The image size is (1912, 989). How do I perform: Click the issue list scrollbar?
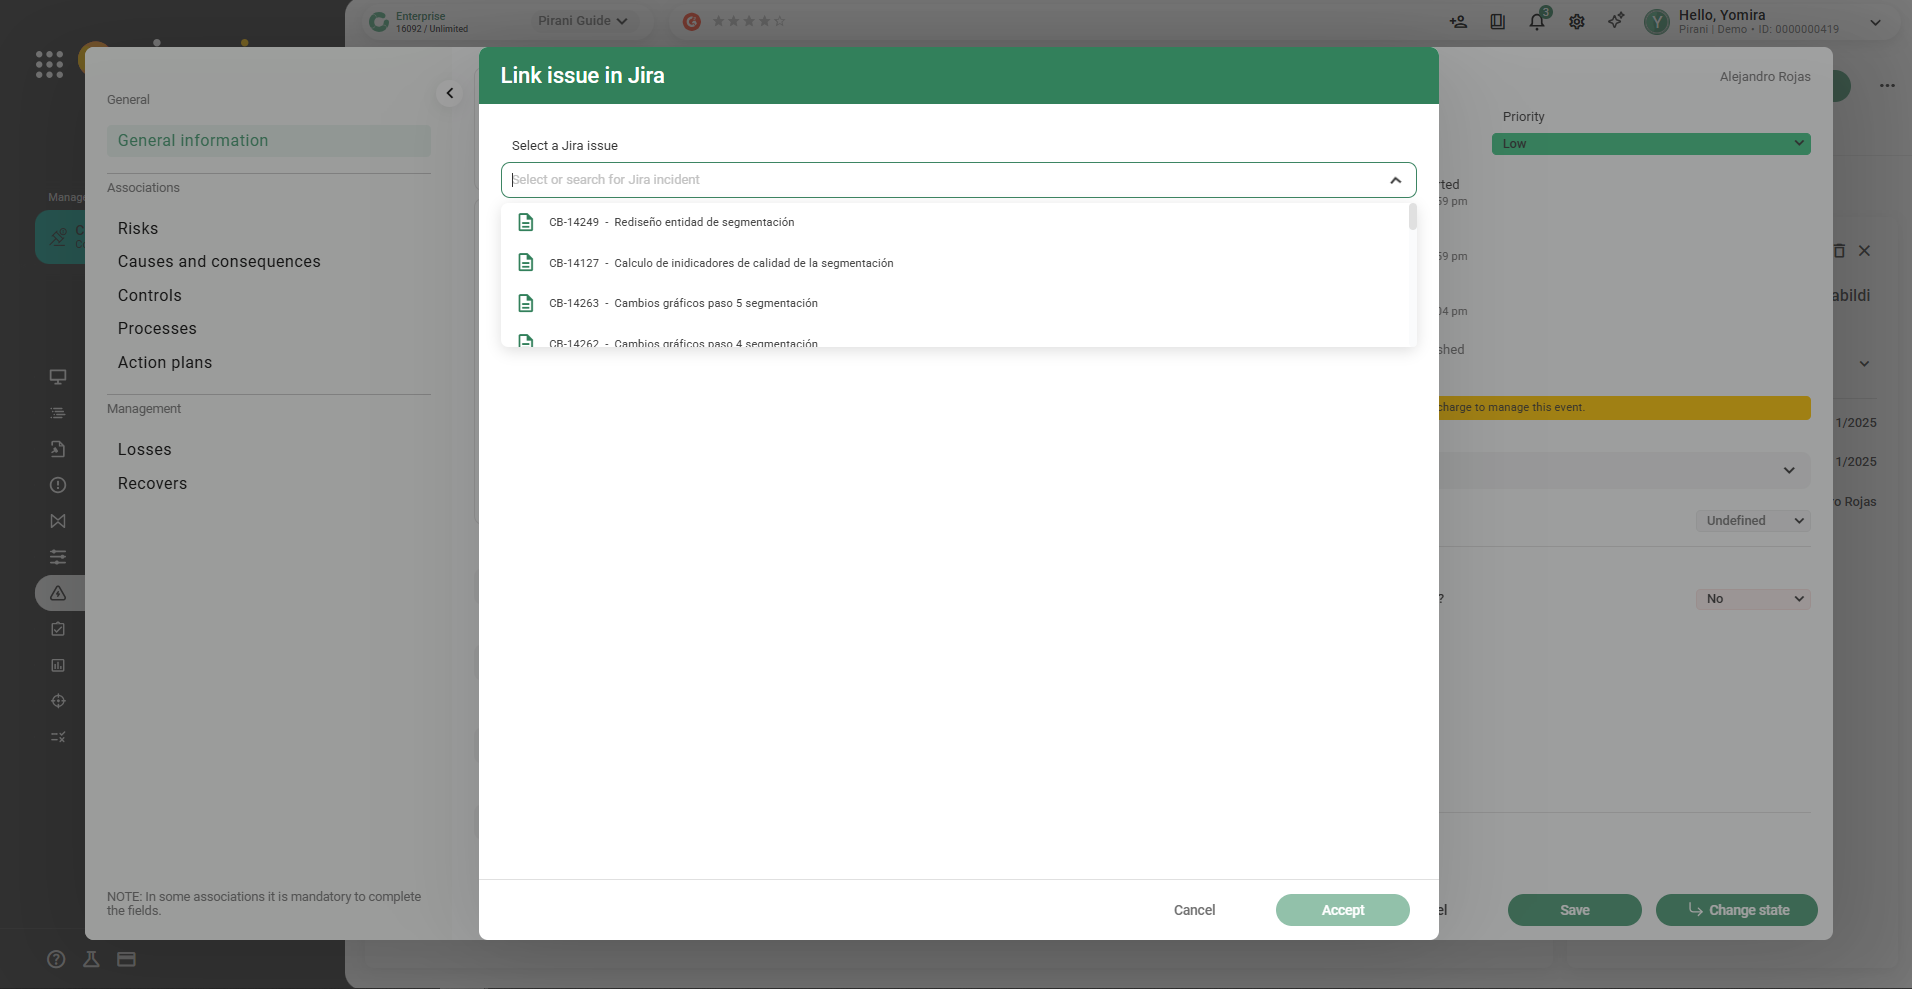pyautogui.click(x=1412, y=217)
